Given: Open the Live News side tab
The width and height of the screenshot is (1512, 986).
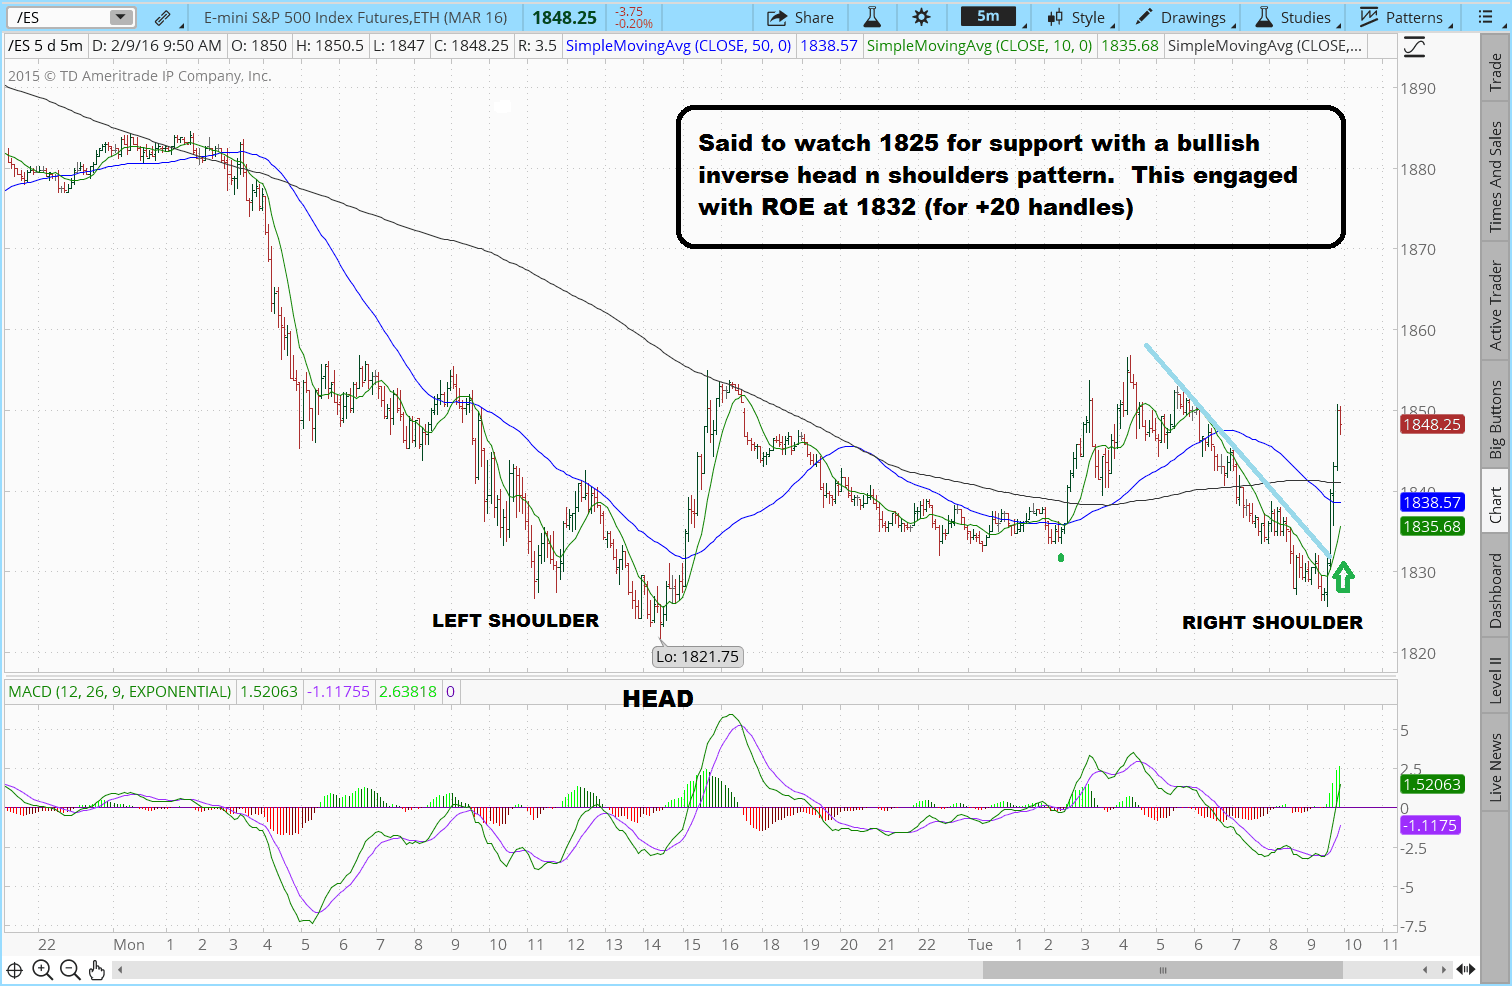Looking at the screenshot, I should [1496, 767].
